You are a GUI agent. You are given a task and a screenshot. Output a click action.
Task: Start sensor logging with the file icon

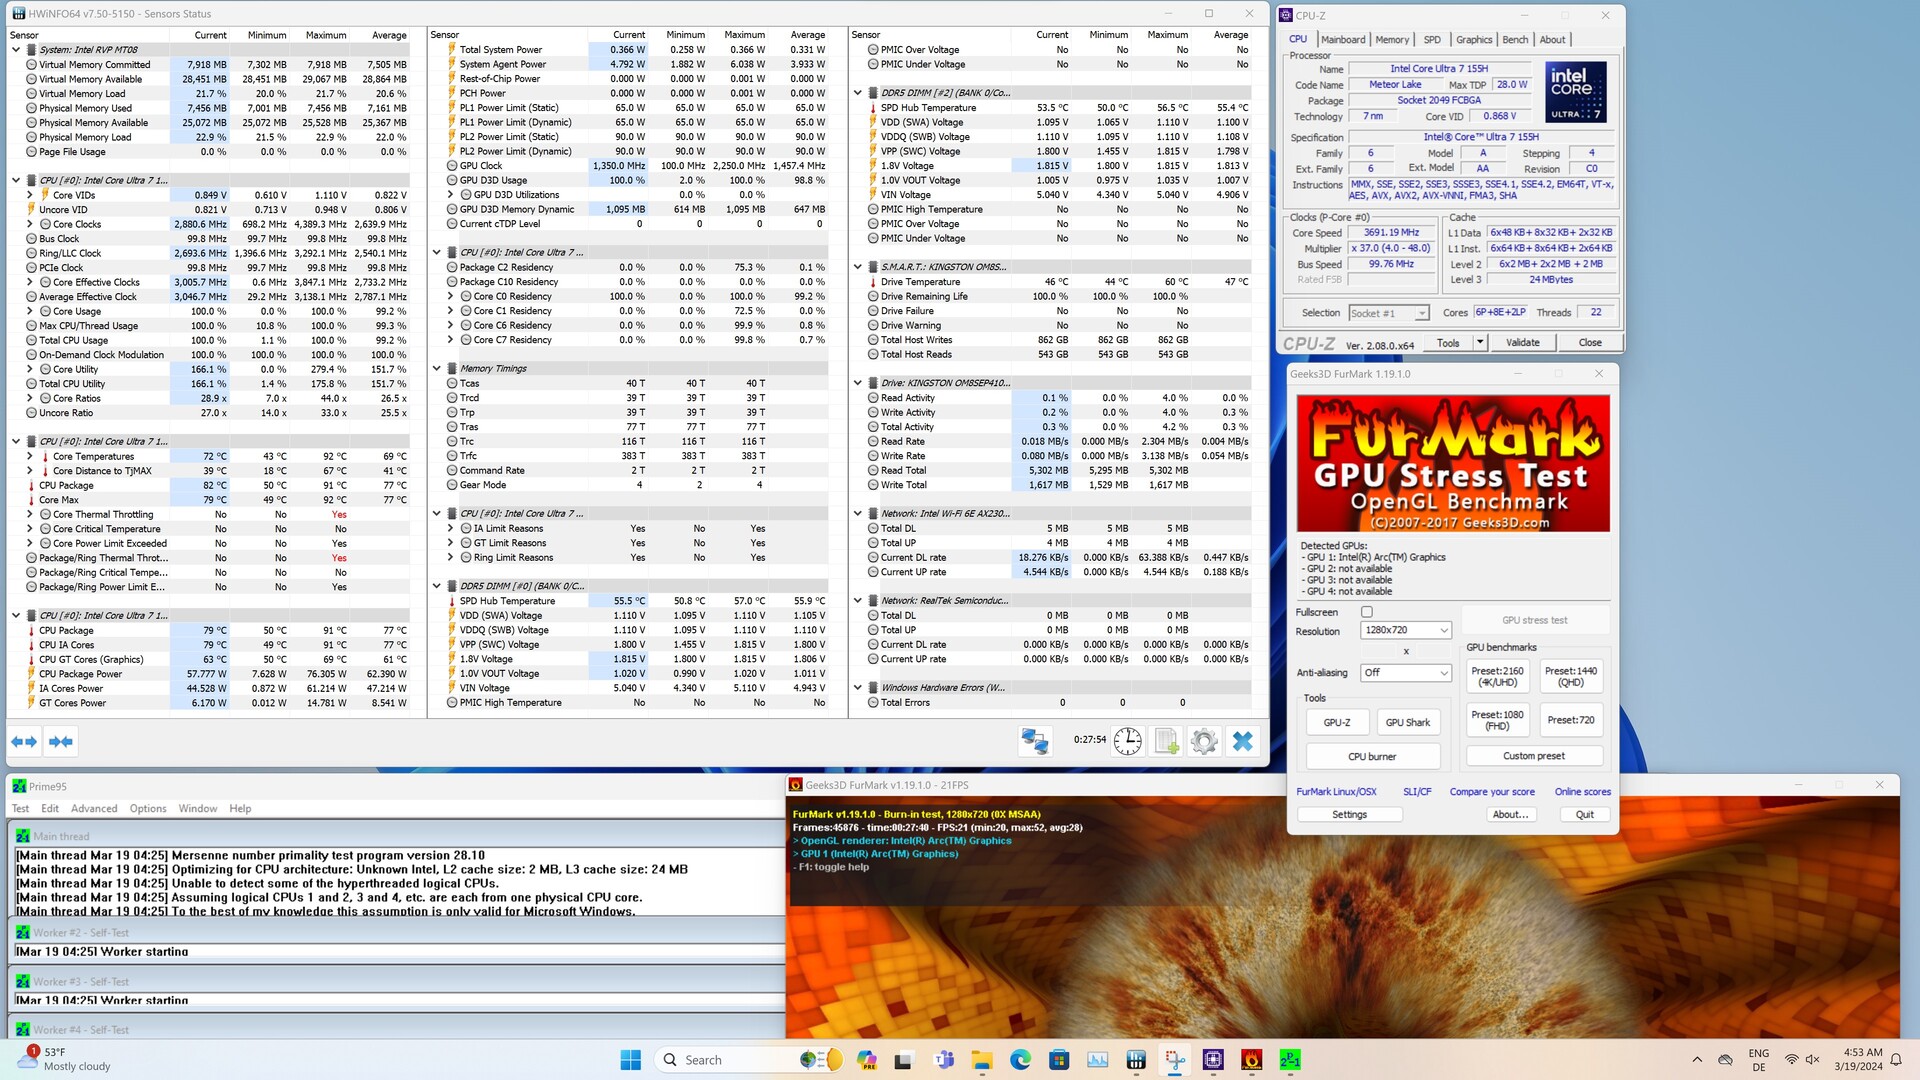(1166, 741)
